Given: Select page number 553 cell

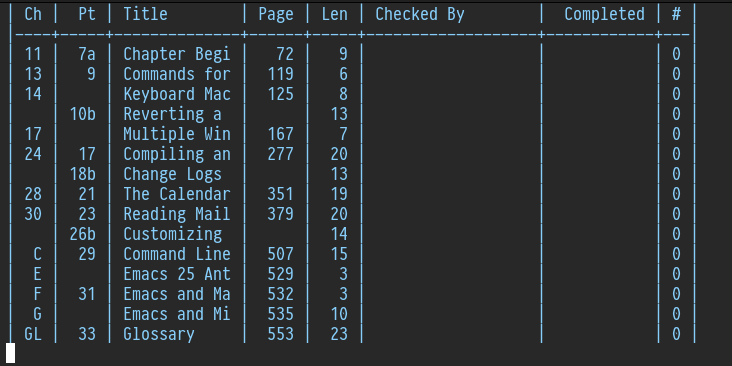Looking at the screenshot, I should 281,335.
